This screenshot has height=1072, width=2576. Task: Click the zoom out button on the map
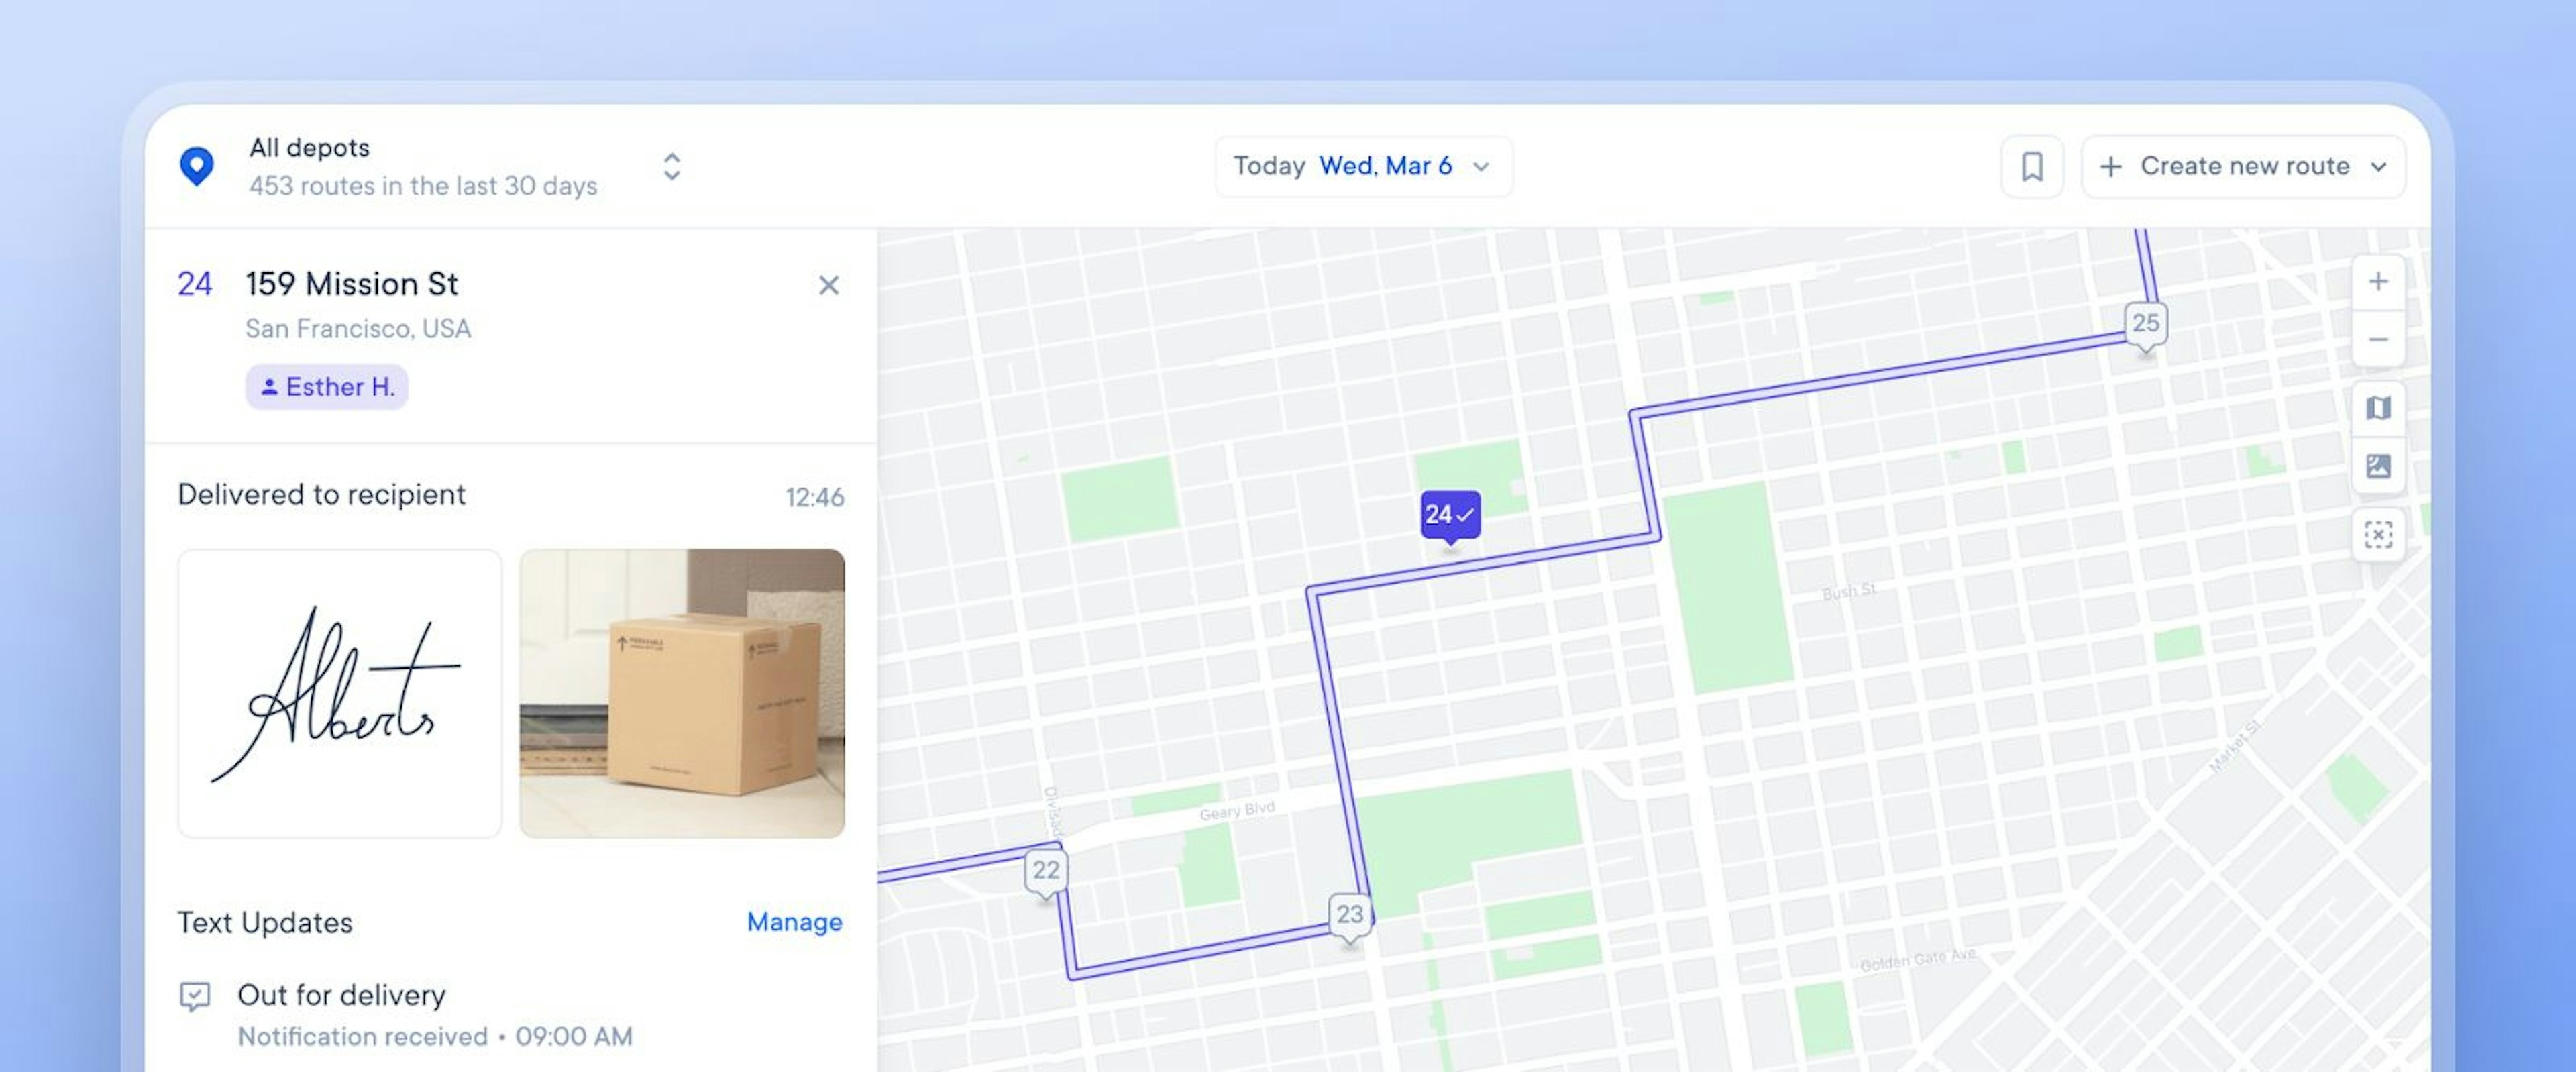point(2377,341)
